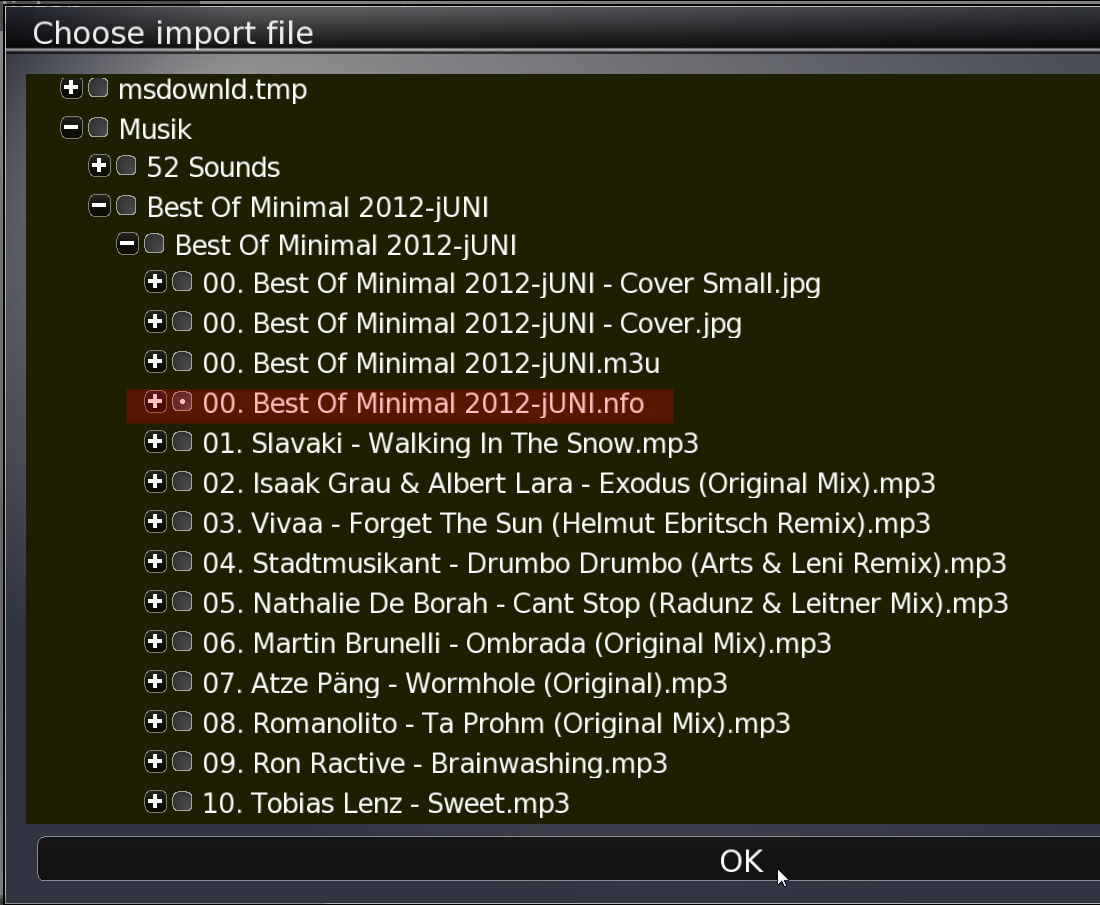Expand the 05. Nathalie De Borah entry
The width and height of the screenshot is (1100, 905).
click(x=155, y=602)
